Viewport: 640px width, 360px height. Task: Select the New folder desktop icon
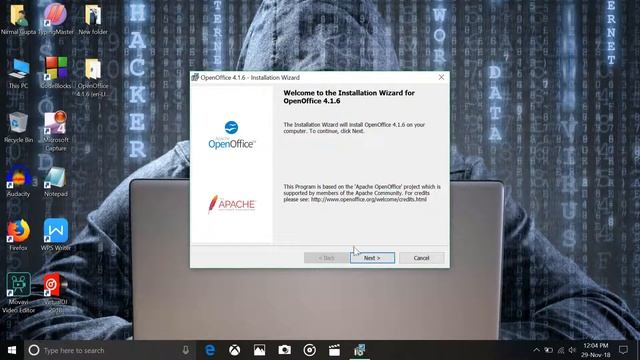(x=93, y=20)
